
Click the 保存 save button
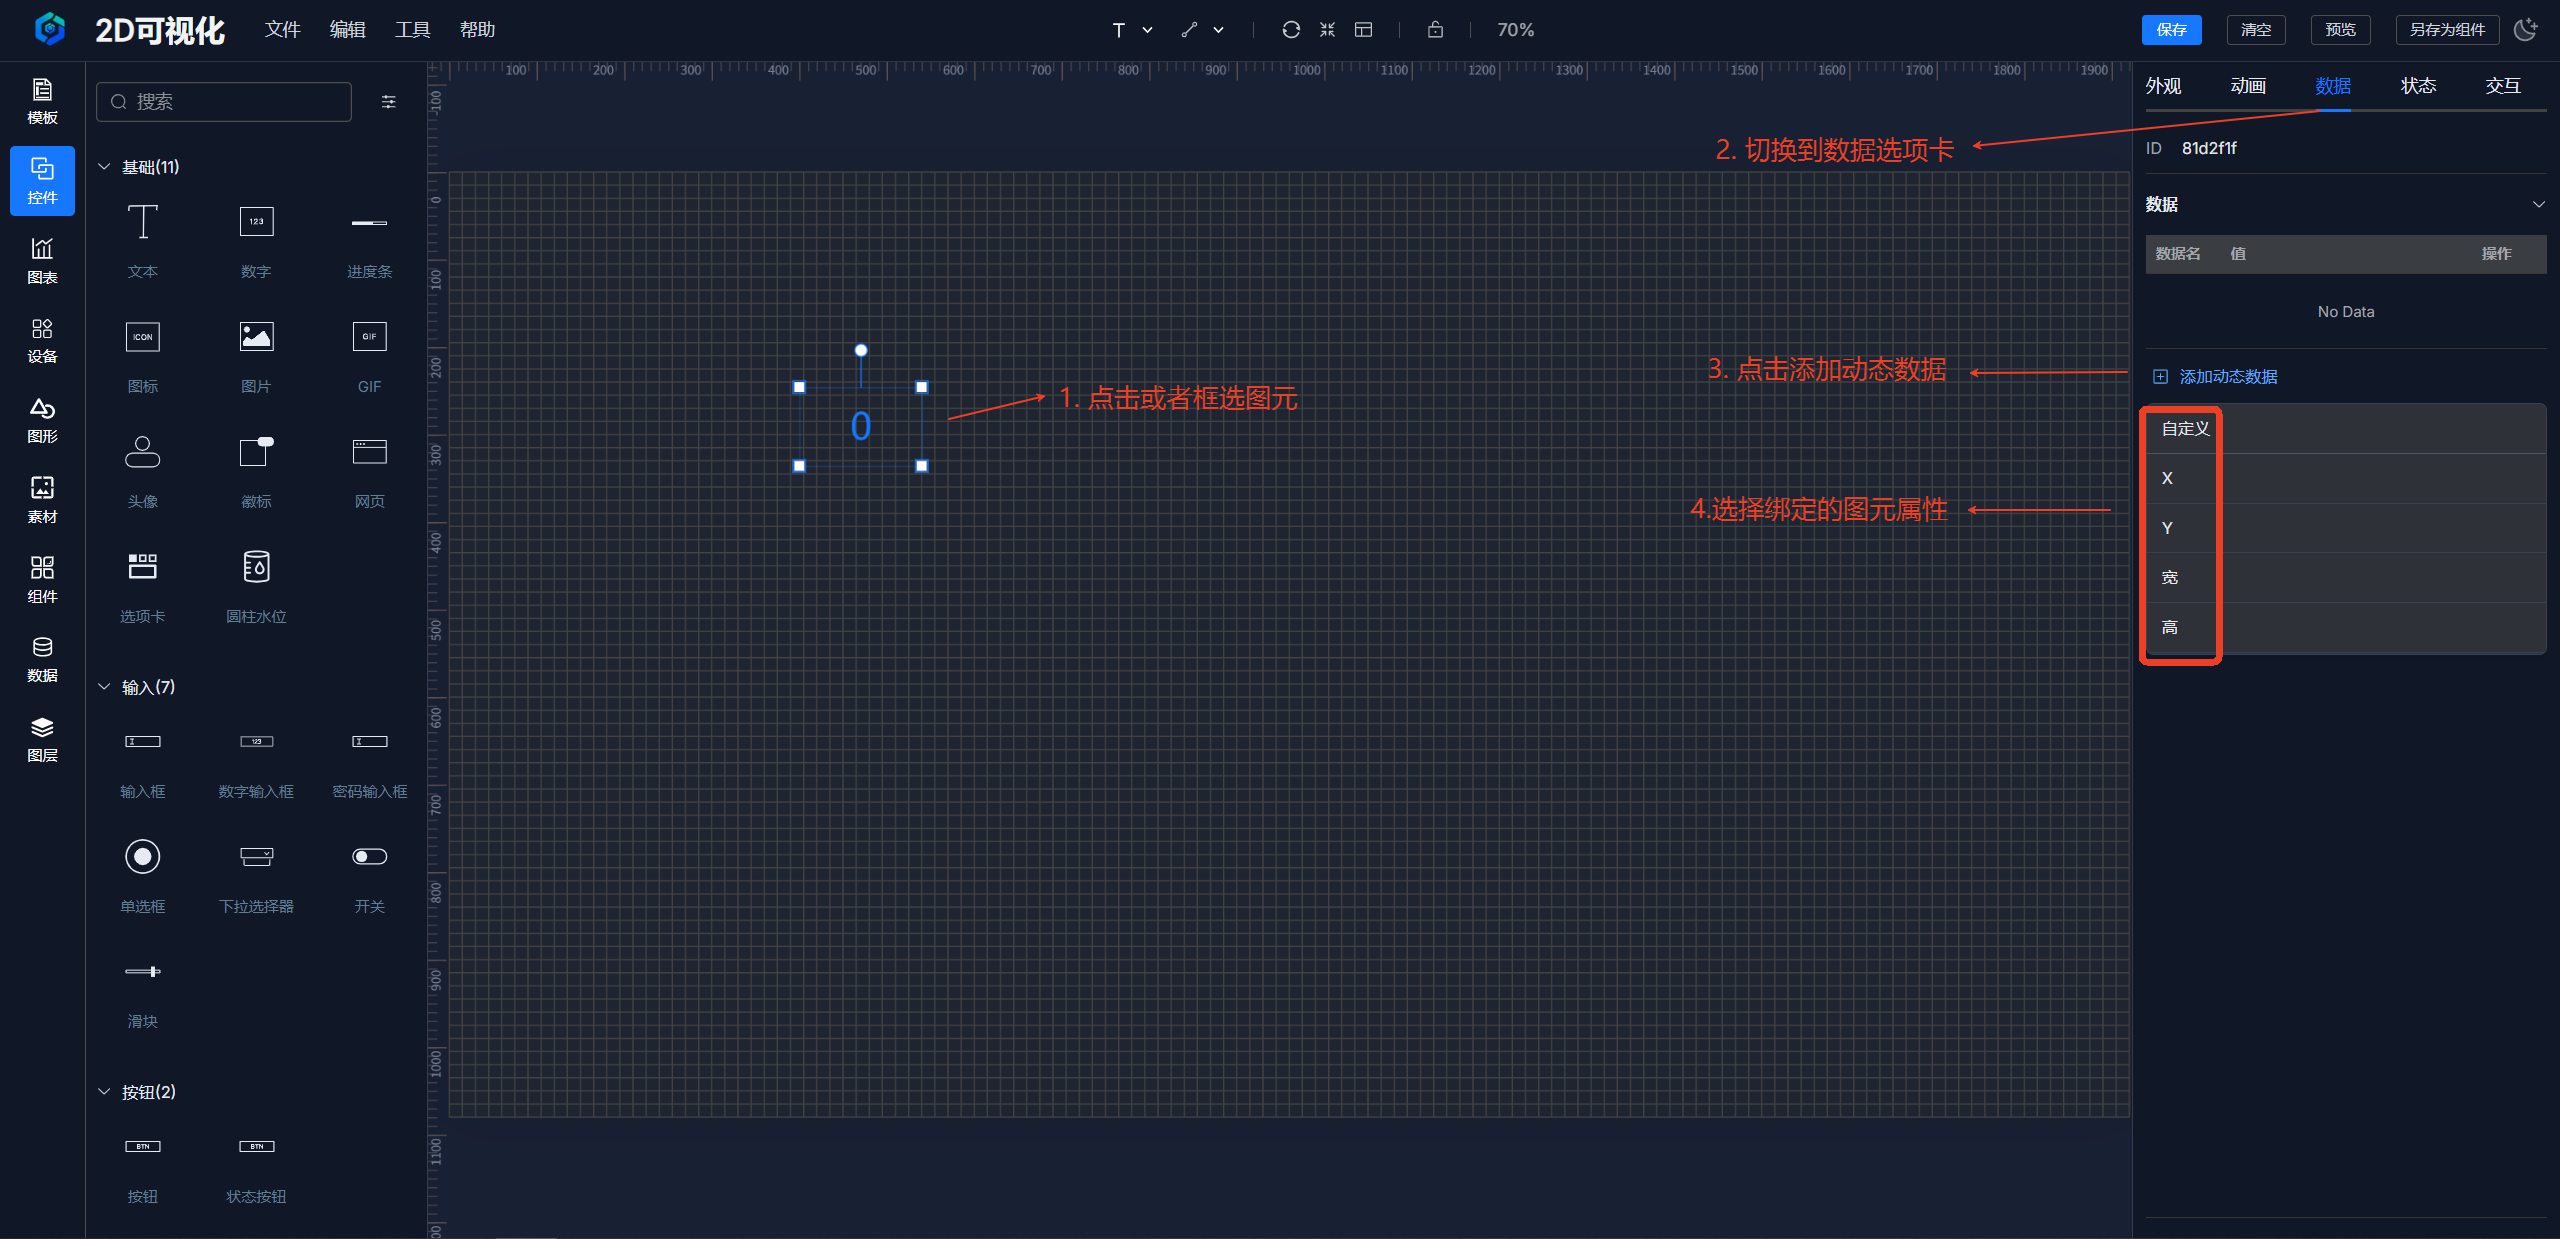tap(2171, 30)
